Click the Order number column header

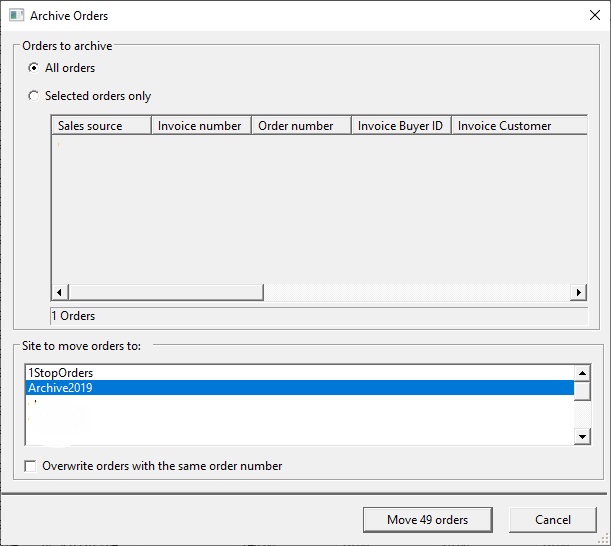(x=302, y=125)
